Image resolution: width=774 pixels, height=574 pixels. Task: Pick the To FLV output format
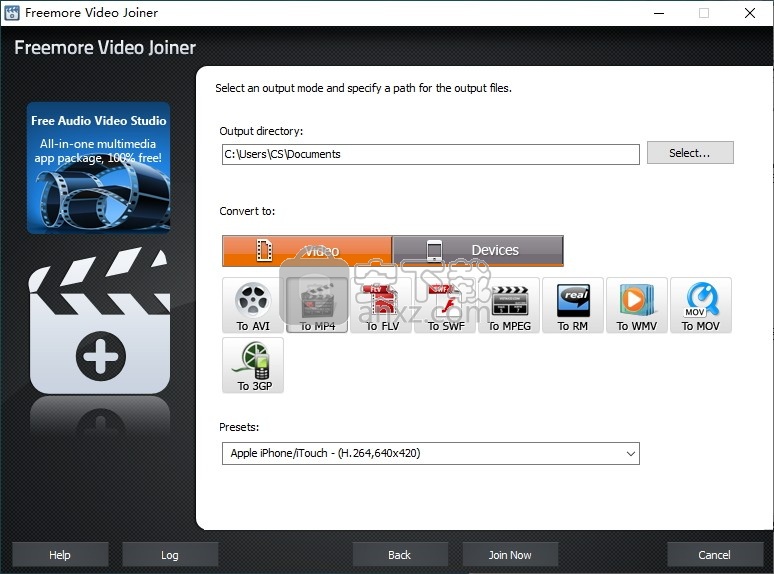coord(381,306)
